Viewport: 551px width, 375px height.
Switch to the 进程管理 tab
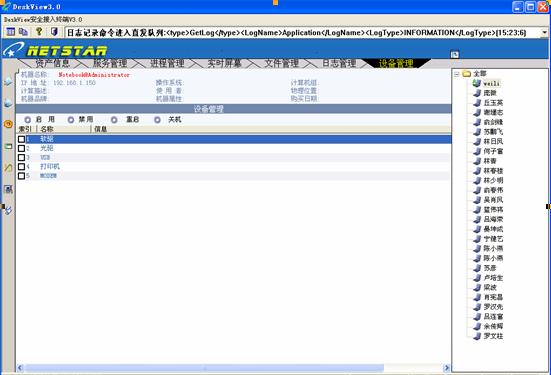(x=167, y=63)
